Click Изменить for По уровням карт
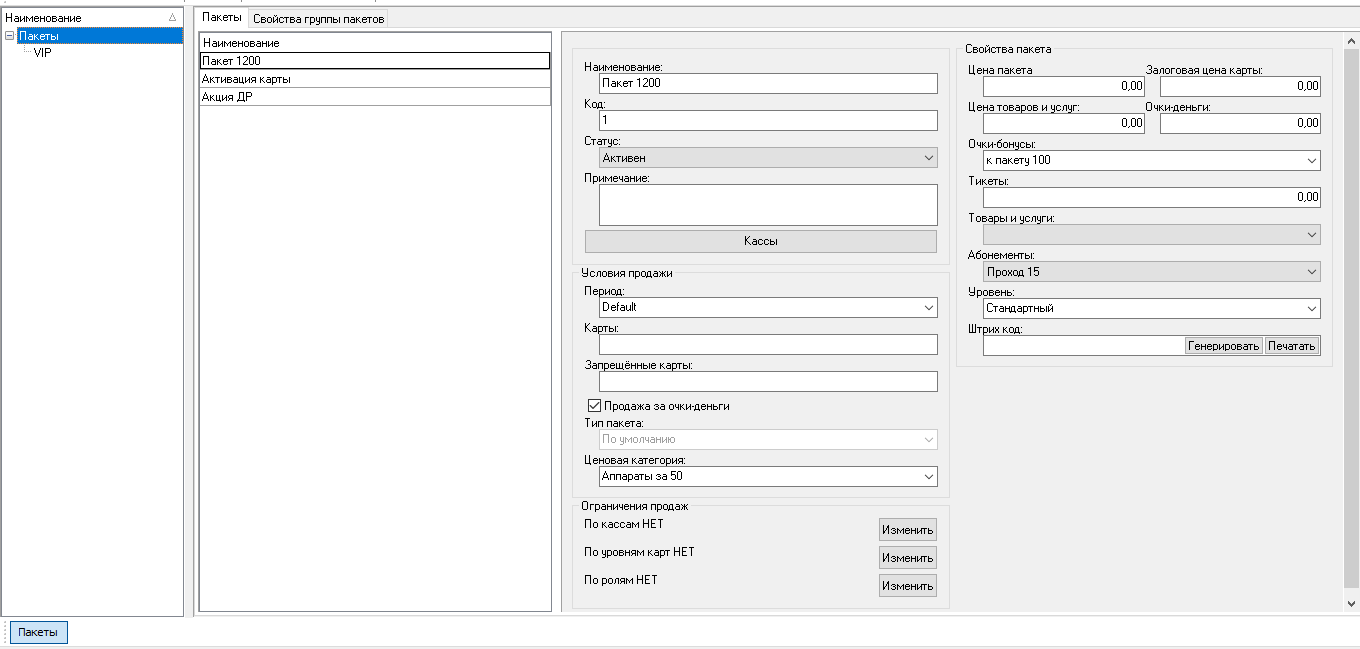This screenshot has height=649, width=1360. pyautogui.click(x=908, y=558)
